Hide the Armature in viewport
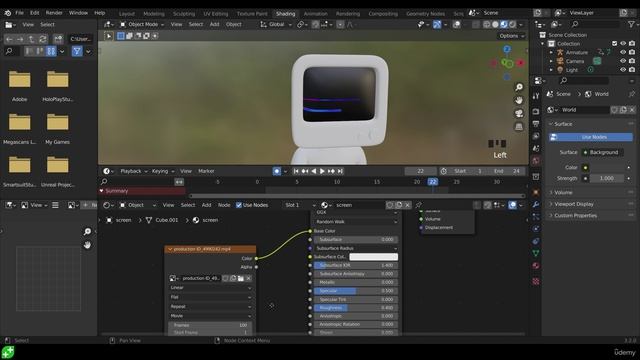The width and height of the screenshot is (640, 360). coord(623,52)
